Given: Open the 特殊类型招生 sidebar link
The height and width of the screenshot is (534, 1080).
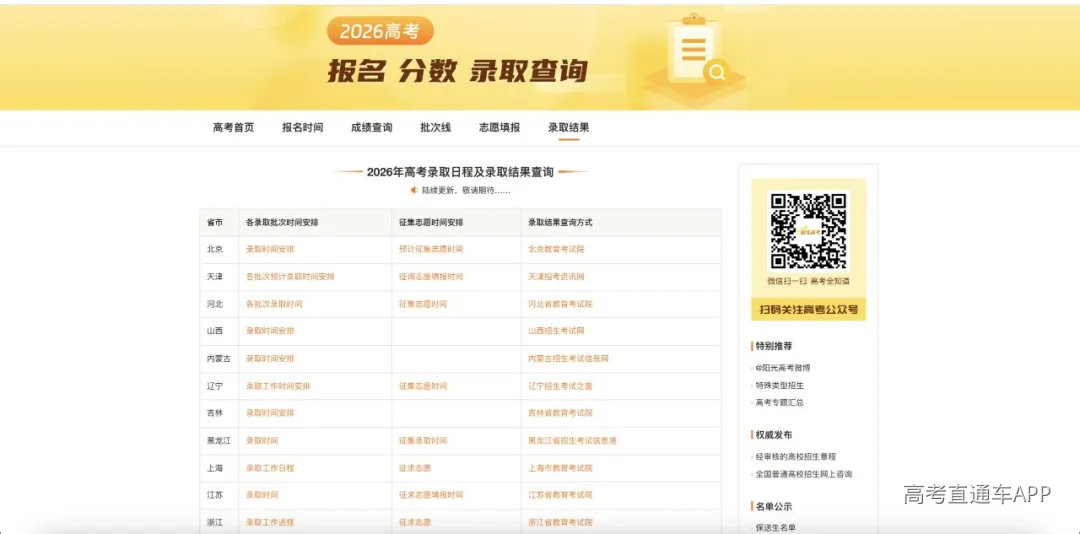Looking at the screenshot, I should (x=780, y=385).
